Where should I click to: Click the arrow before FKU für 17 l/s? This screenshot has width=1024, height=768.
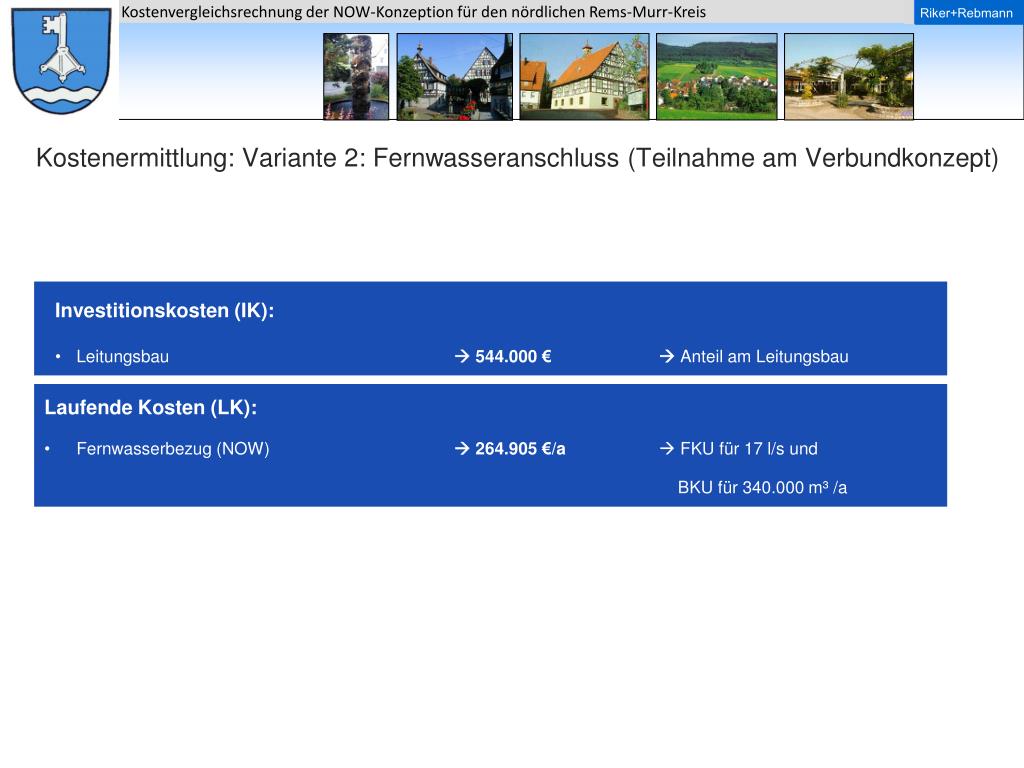[x=667, y=448]
